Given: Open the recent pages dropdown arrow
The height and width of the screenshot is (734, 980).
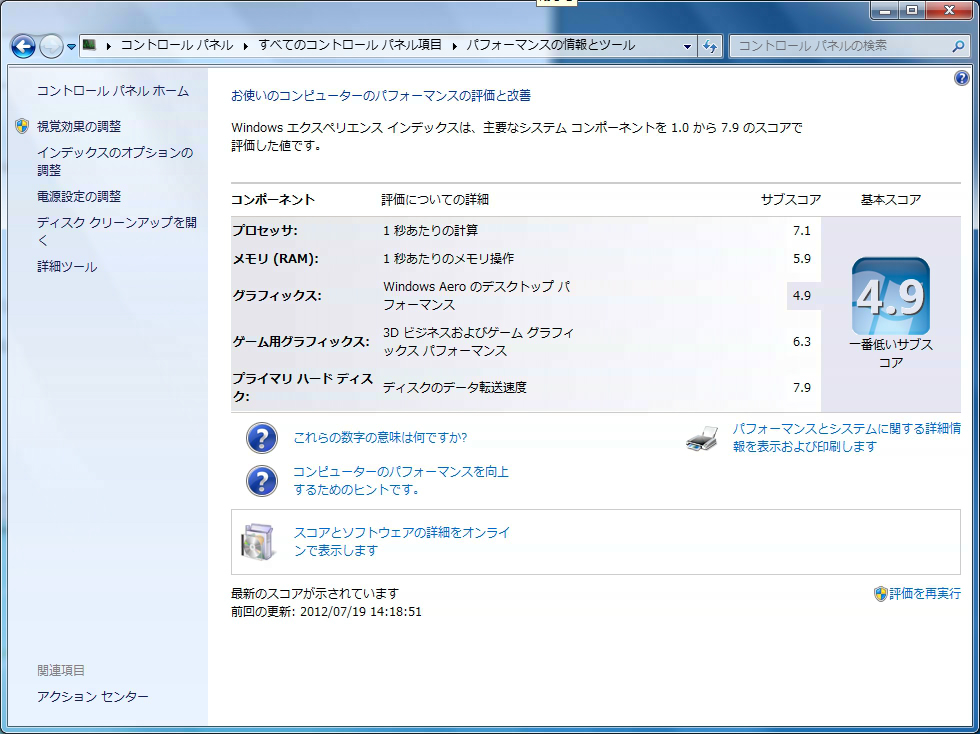Looking at the screenshot, I should [71, 46].
